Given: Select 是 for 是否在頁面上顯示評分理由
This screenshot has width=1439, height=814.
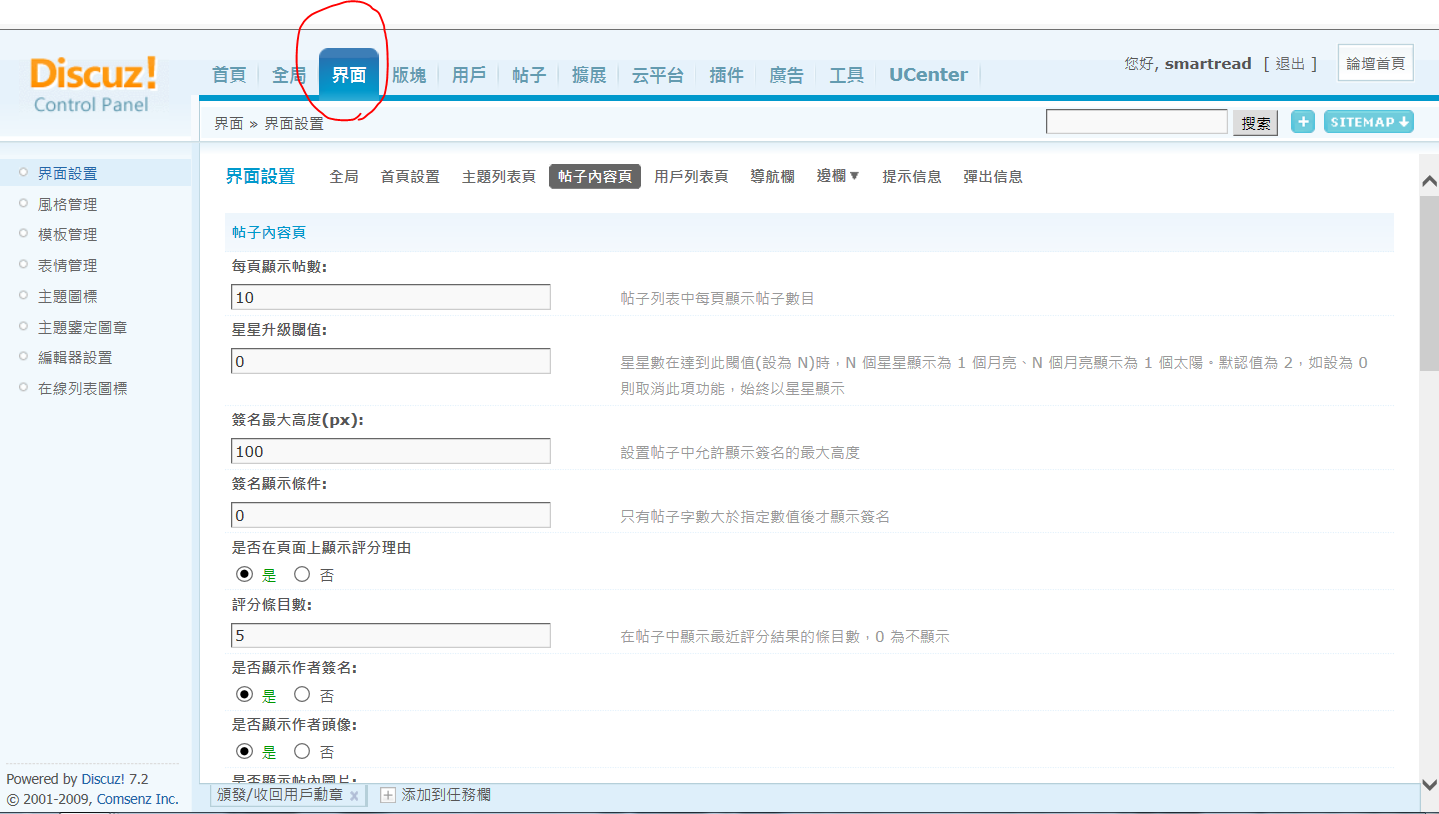Looking at the screenshot, I should (x=244, y=574).
